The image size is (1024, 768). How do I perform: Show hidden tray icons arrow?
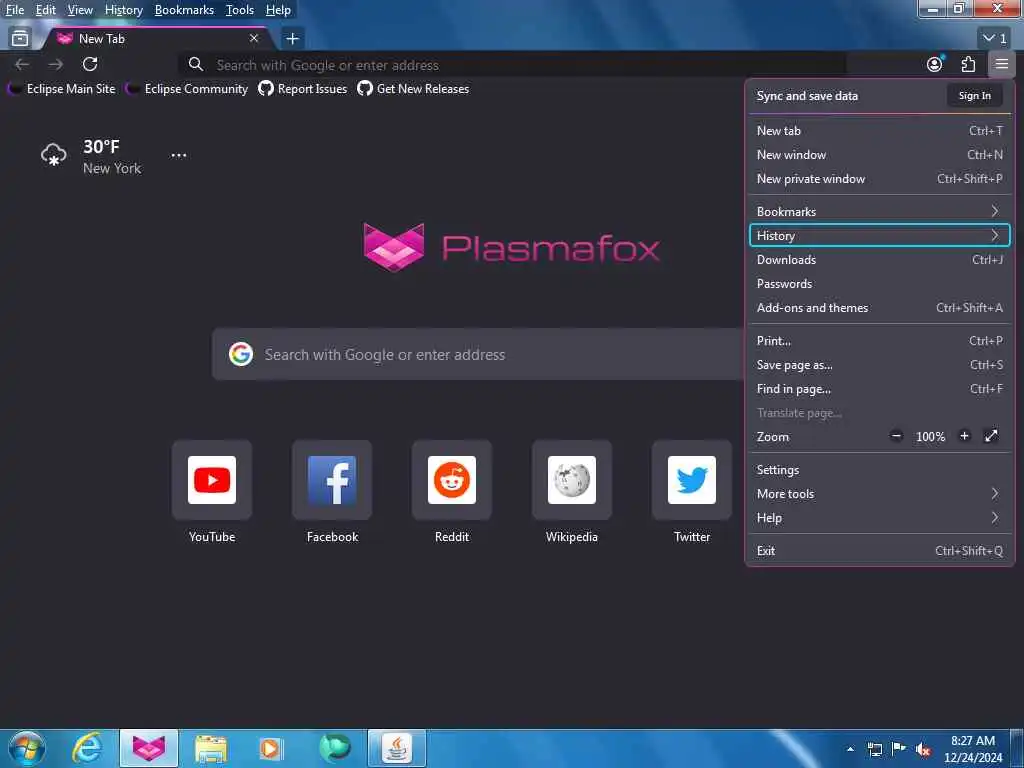coord(850,749)
